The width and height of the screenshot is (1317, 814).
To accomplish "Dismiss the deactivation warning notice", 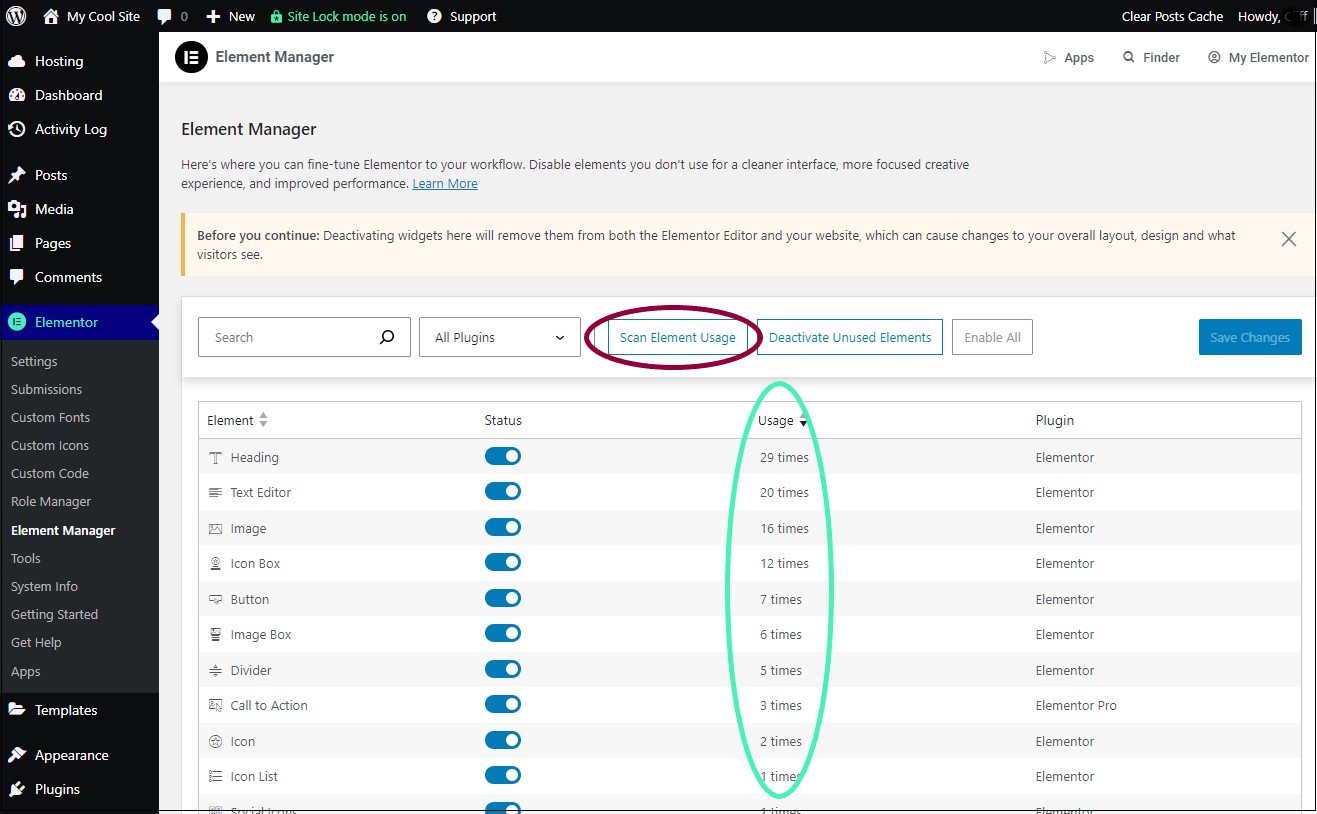I will 1288,239.
